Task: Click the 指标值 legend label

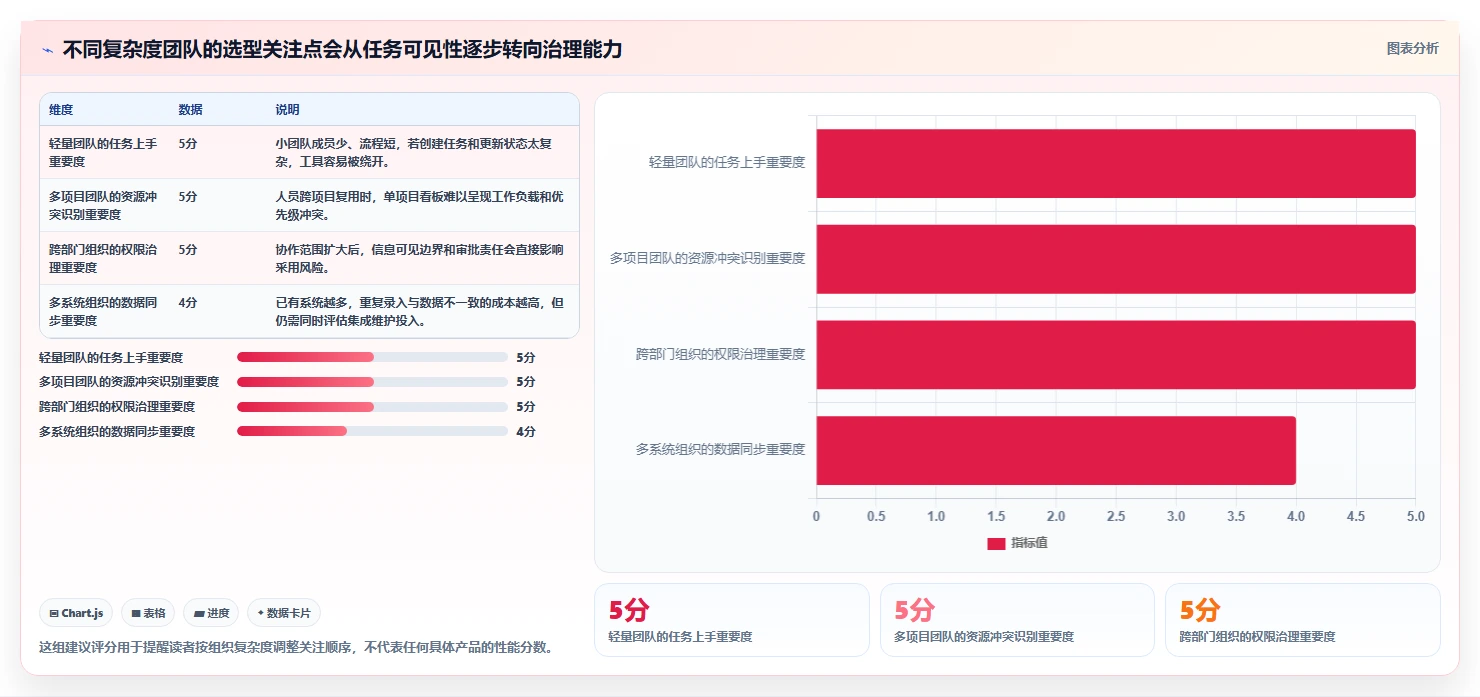Action: (1029, 543)
